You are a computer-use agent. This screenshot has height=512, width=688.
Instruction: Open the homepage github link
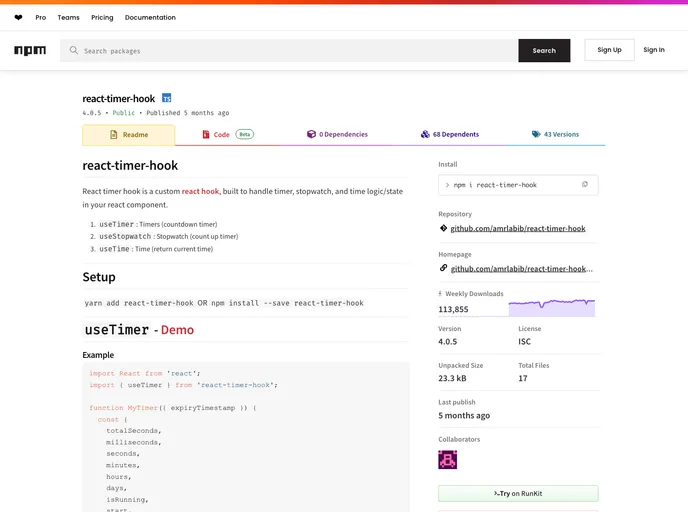click(521, 269)
